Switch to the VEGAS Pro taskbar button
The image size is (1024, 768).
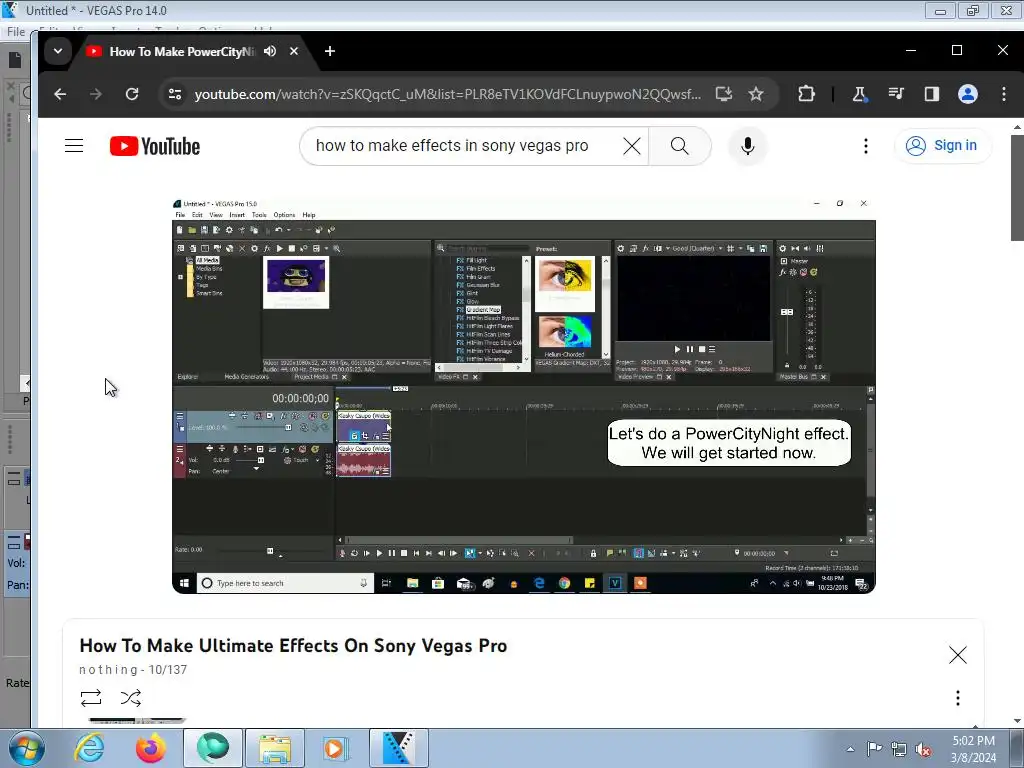coord(398,748)
